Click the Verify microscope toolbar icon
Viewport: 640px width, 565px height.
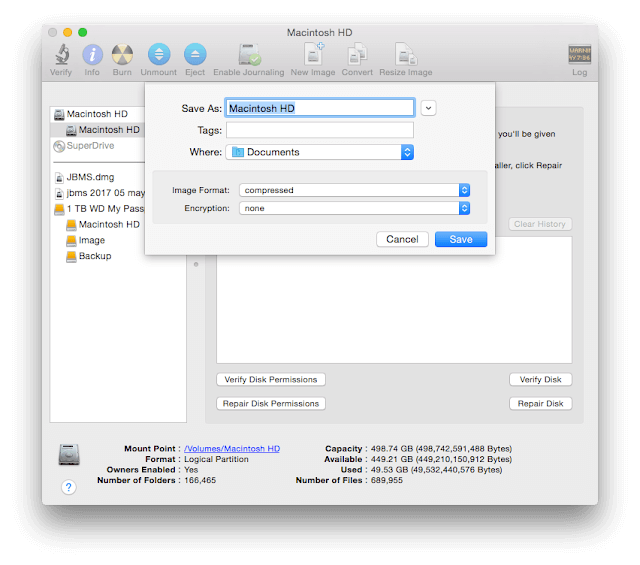[x=62, y=54]
